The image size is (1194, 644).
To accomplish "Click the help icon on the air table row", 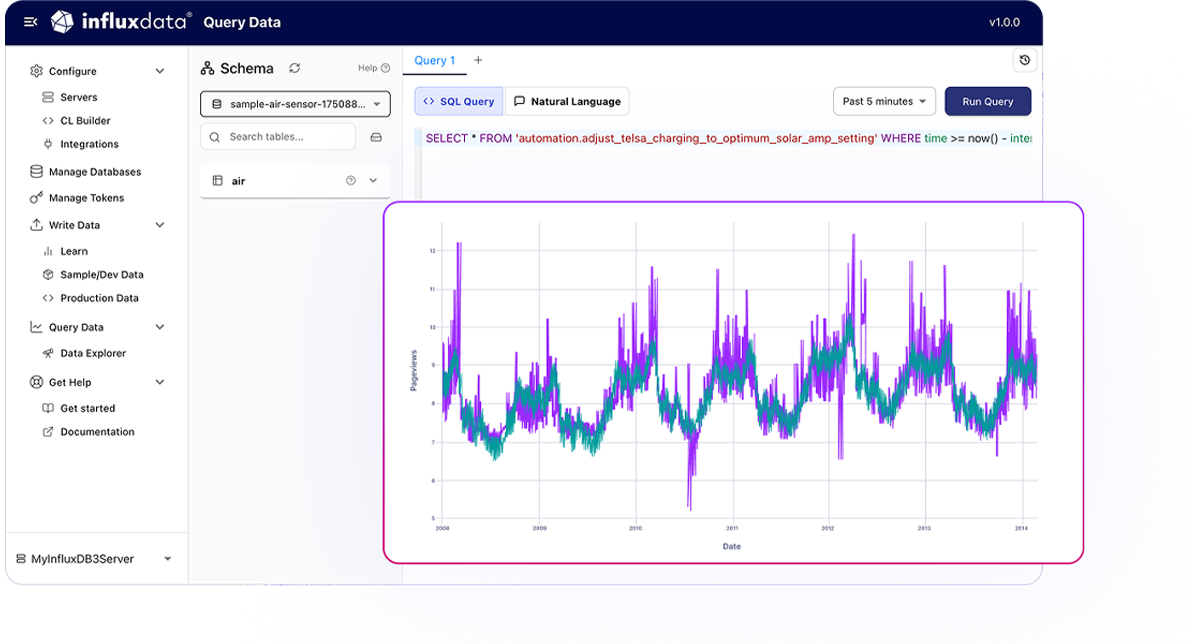I will (349, 181).
